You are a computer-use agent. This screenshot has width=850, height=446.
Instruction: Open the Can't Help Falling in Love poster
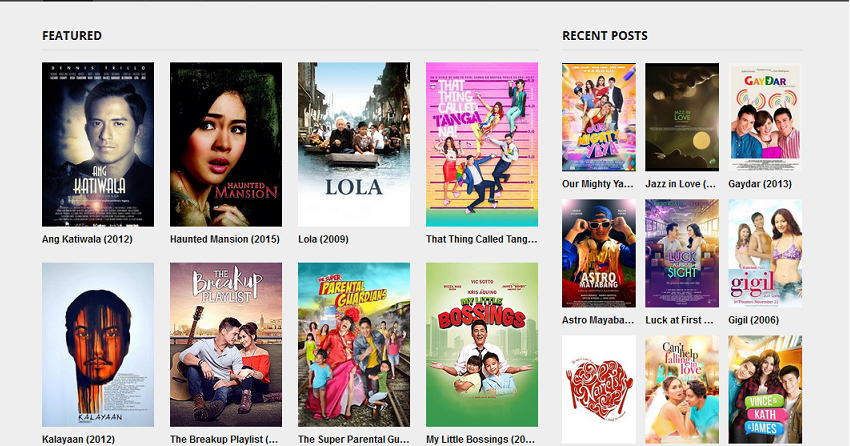[682, 390]
